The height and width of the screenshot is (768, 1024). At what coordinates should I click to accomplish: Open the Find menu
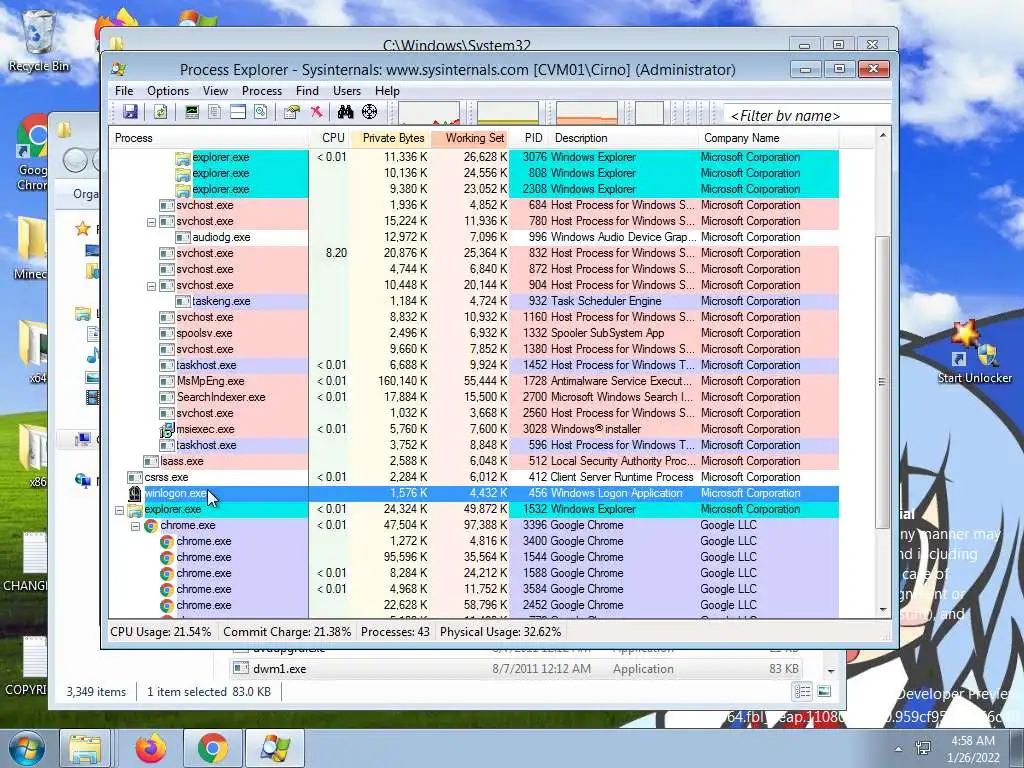(x=307, y=91)
